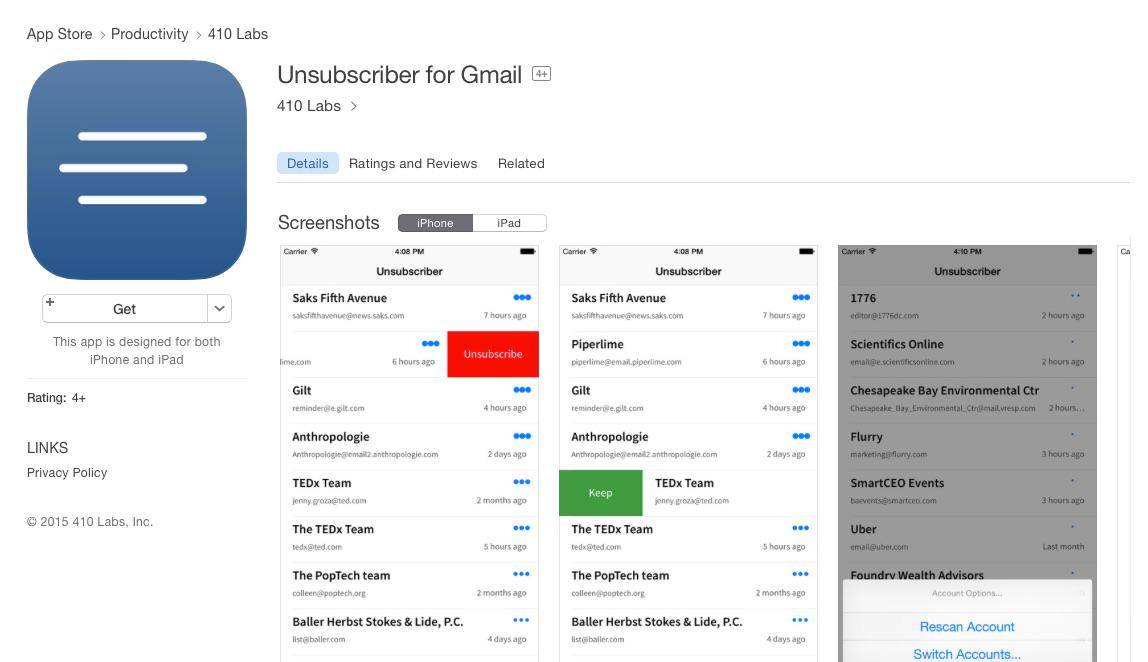Click Rescan Account in third screenshot

tap(967, 627)
